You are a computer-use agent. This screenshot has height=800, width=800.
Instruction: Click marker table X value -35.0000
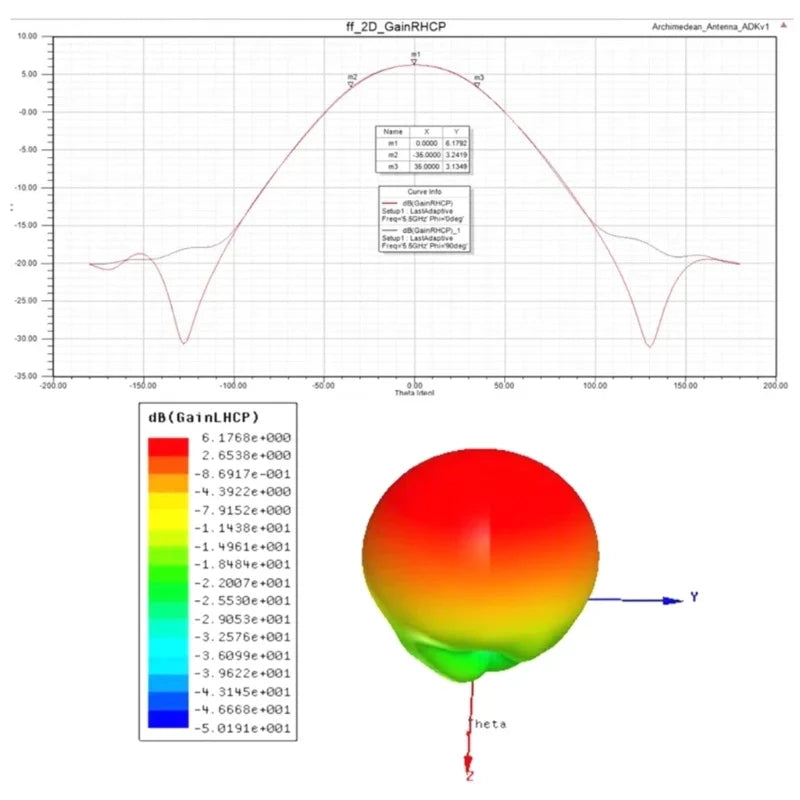coord(426,155)
